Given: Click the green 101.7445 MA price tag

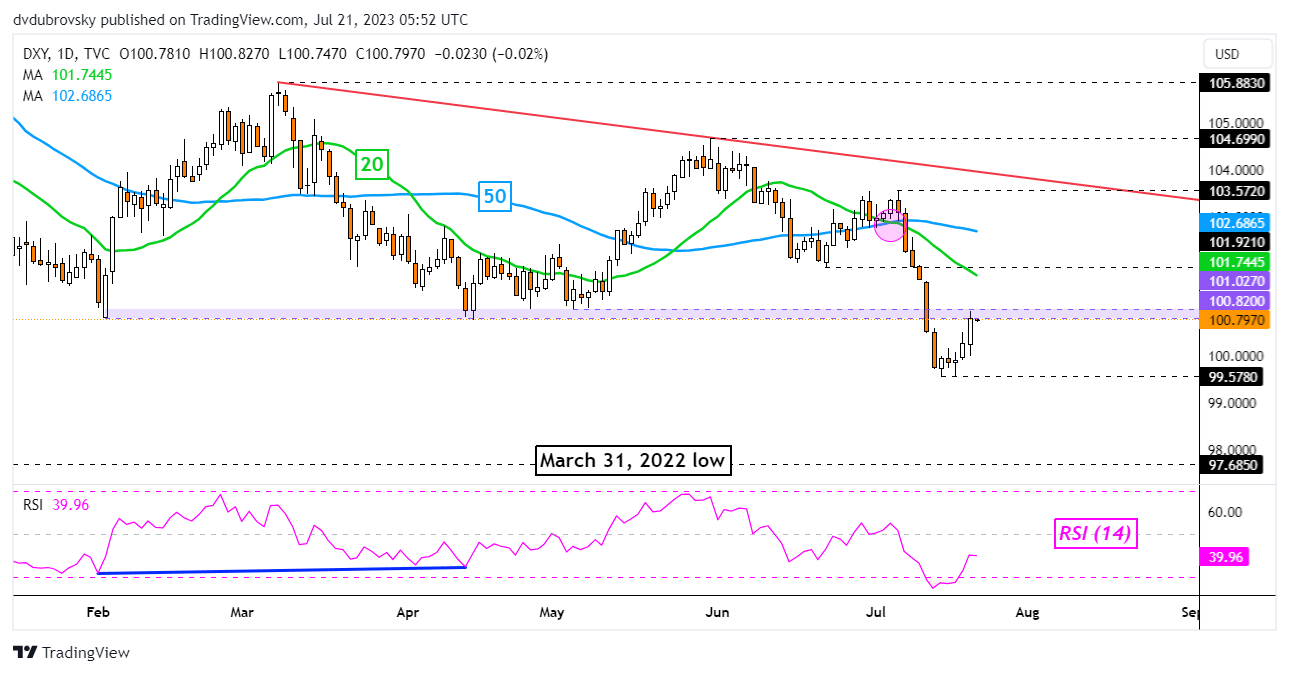Looking at the screenshot, I should point(1235,262).
